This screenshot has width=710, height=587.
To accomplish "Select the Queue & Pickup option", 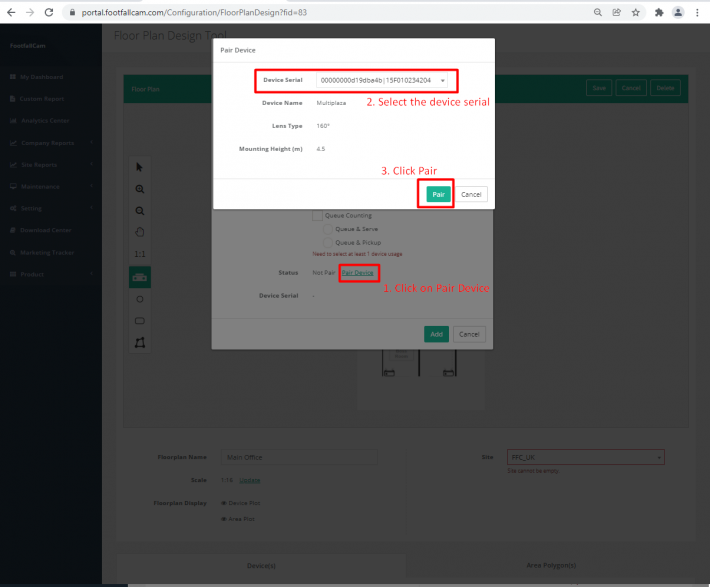I will pos(328,242).
